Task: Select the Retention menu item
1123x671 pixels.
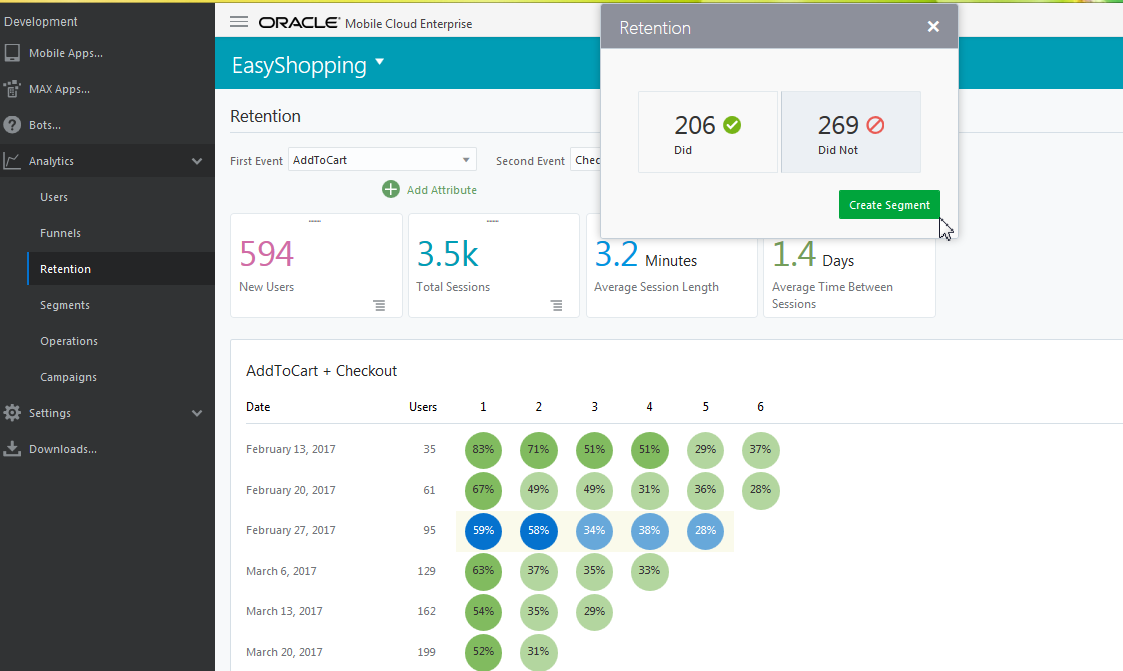Action: pos(121,269)
